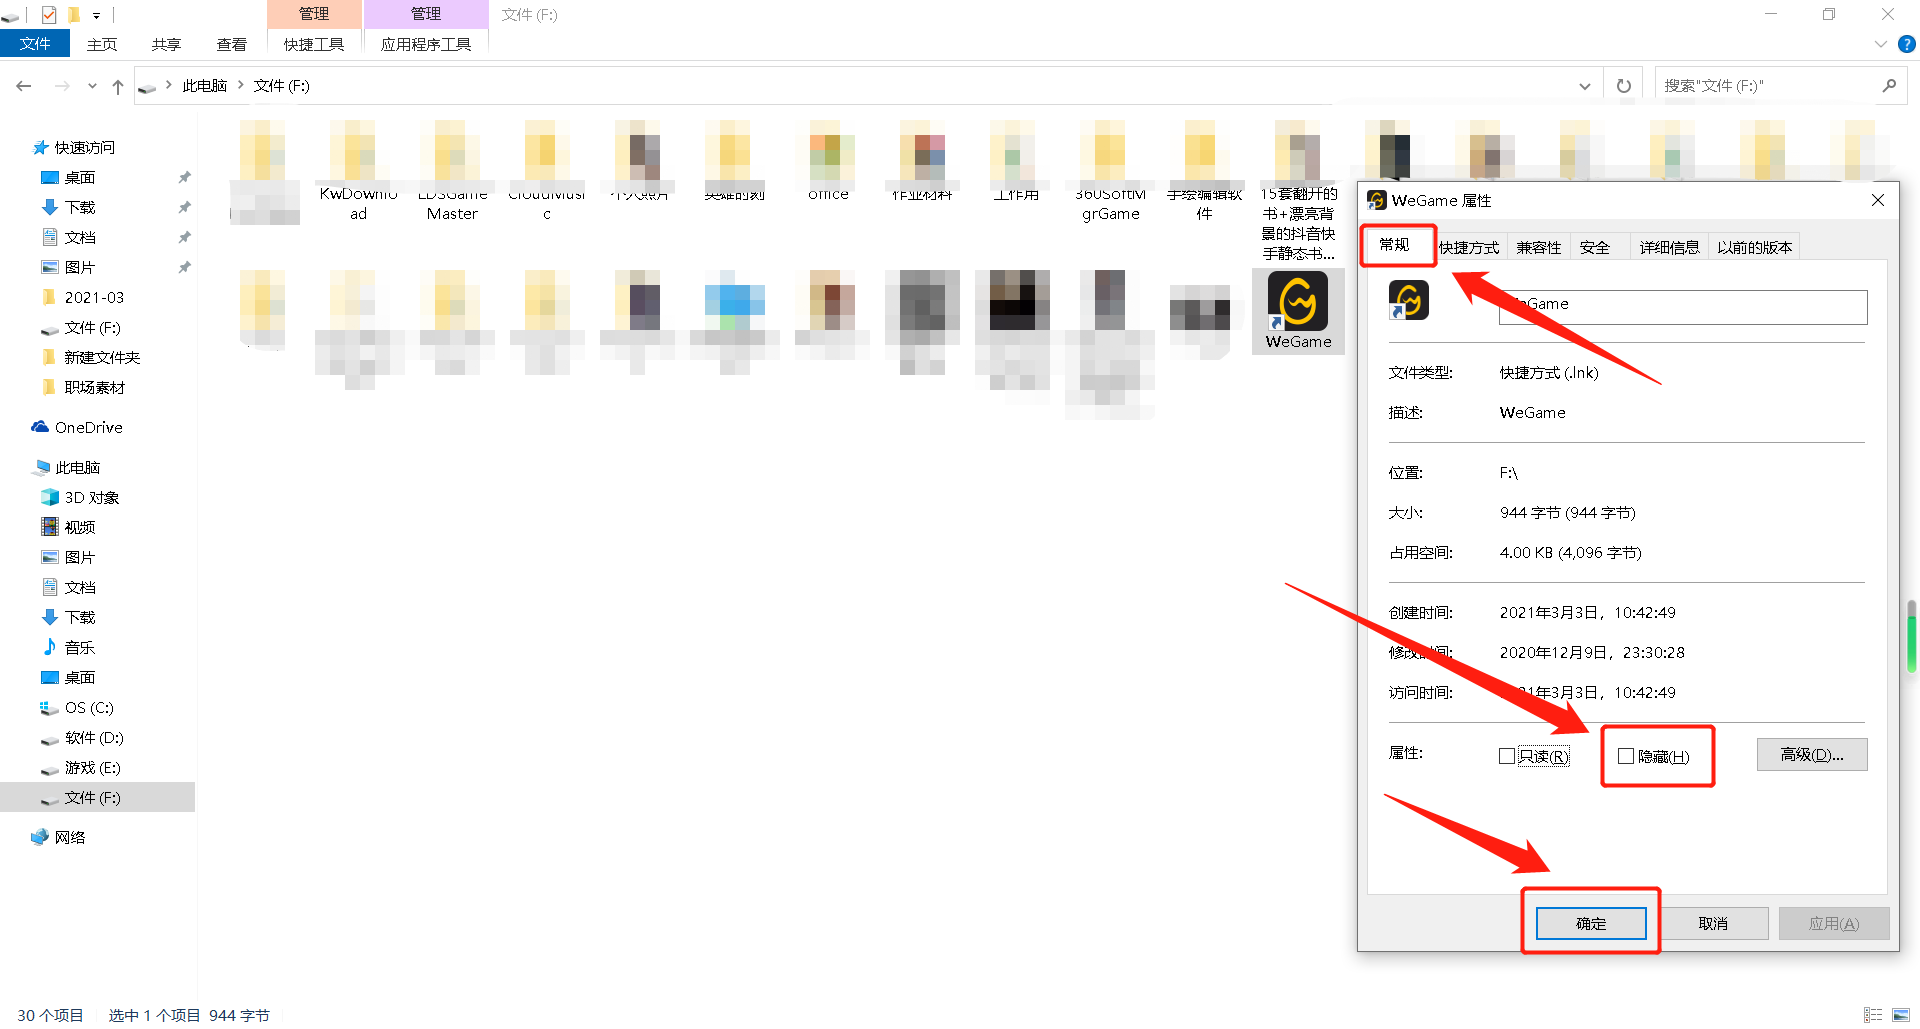Screen dimensions: 1920x1029
Task: Open the 视频 library under 此电脑
Action: 80,528
